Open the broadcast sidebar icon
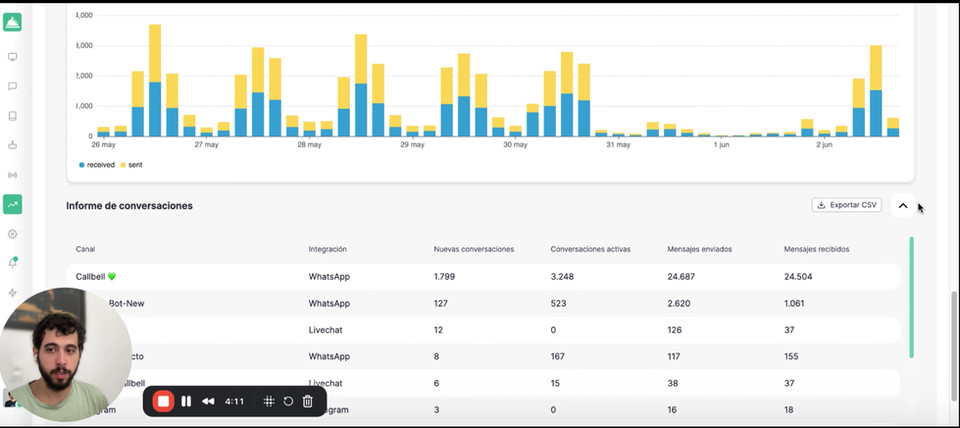The width and height of the screenshot is (960, 428). 12,175
